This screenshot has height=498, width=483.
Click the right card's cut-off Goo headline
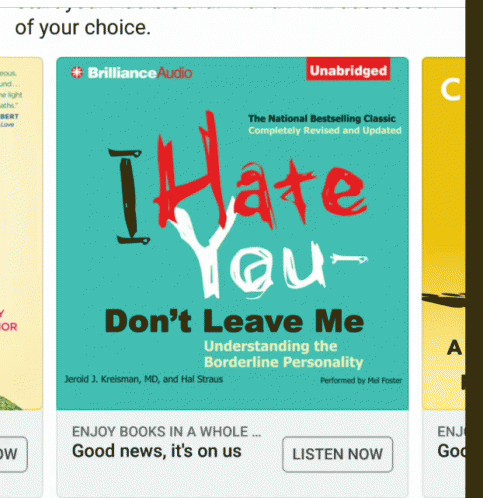tap(451, 451)
